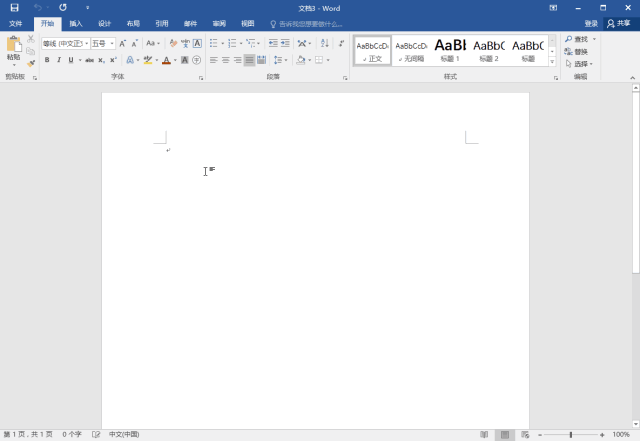The height and width of the screenshot is (441, 640).
Task: Toggle Justify alignment button
Action: pos(249,60)
